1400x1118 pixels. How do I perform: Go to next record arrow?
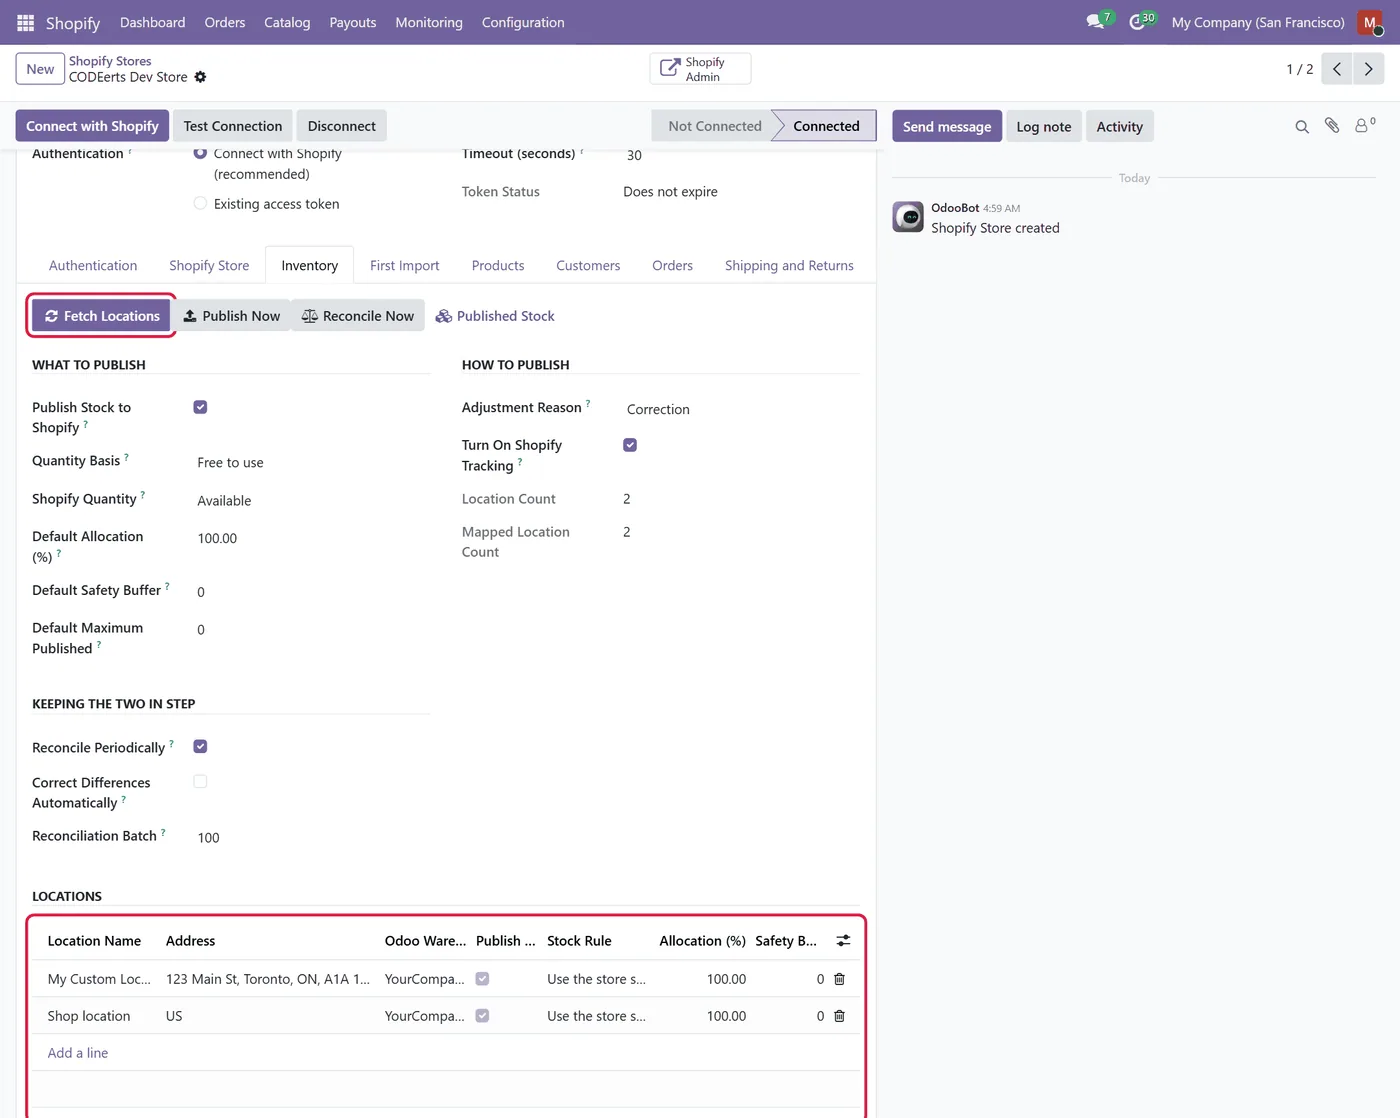pyautogui.click(x=1369, y=69)
